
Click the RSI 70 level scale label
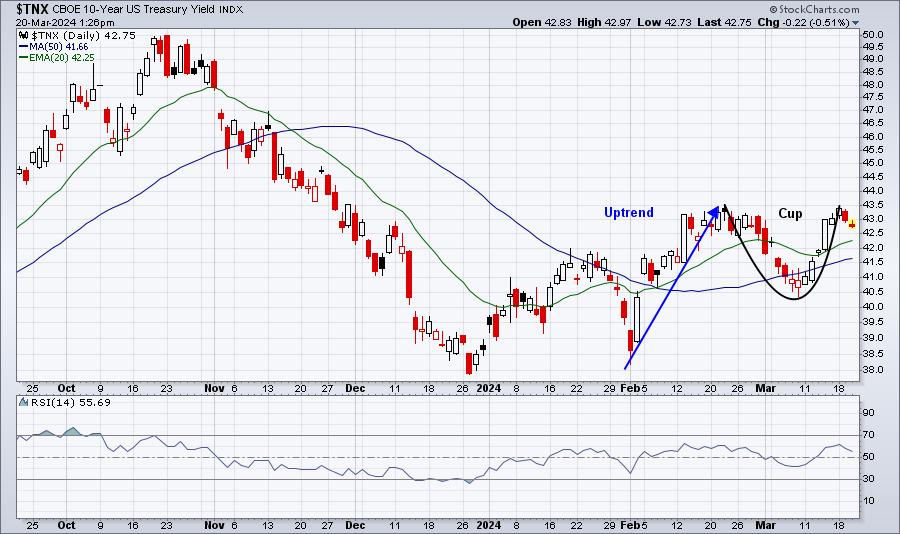coord(868,435)
